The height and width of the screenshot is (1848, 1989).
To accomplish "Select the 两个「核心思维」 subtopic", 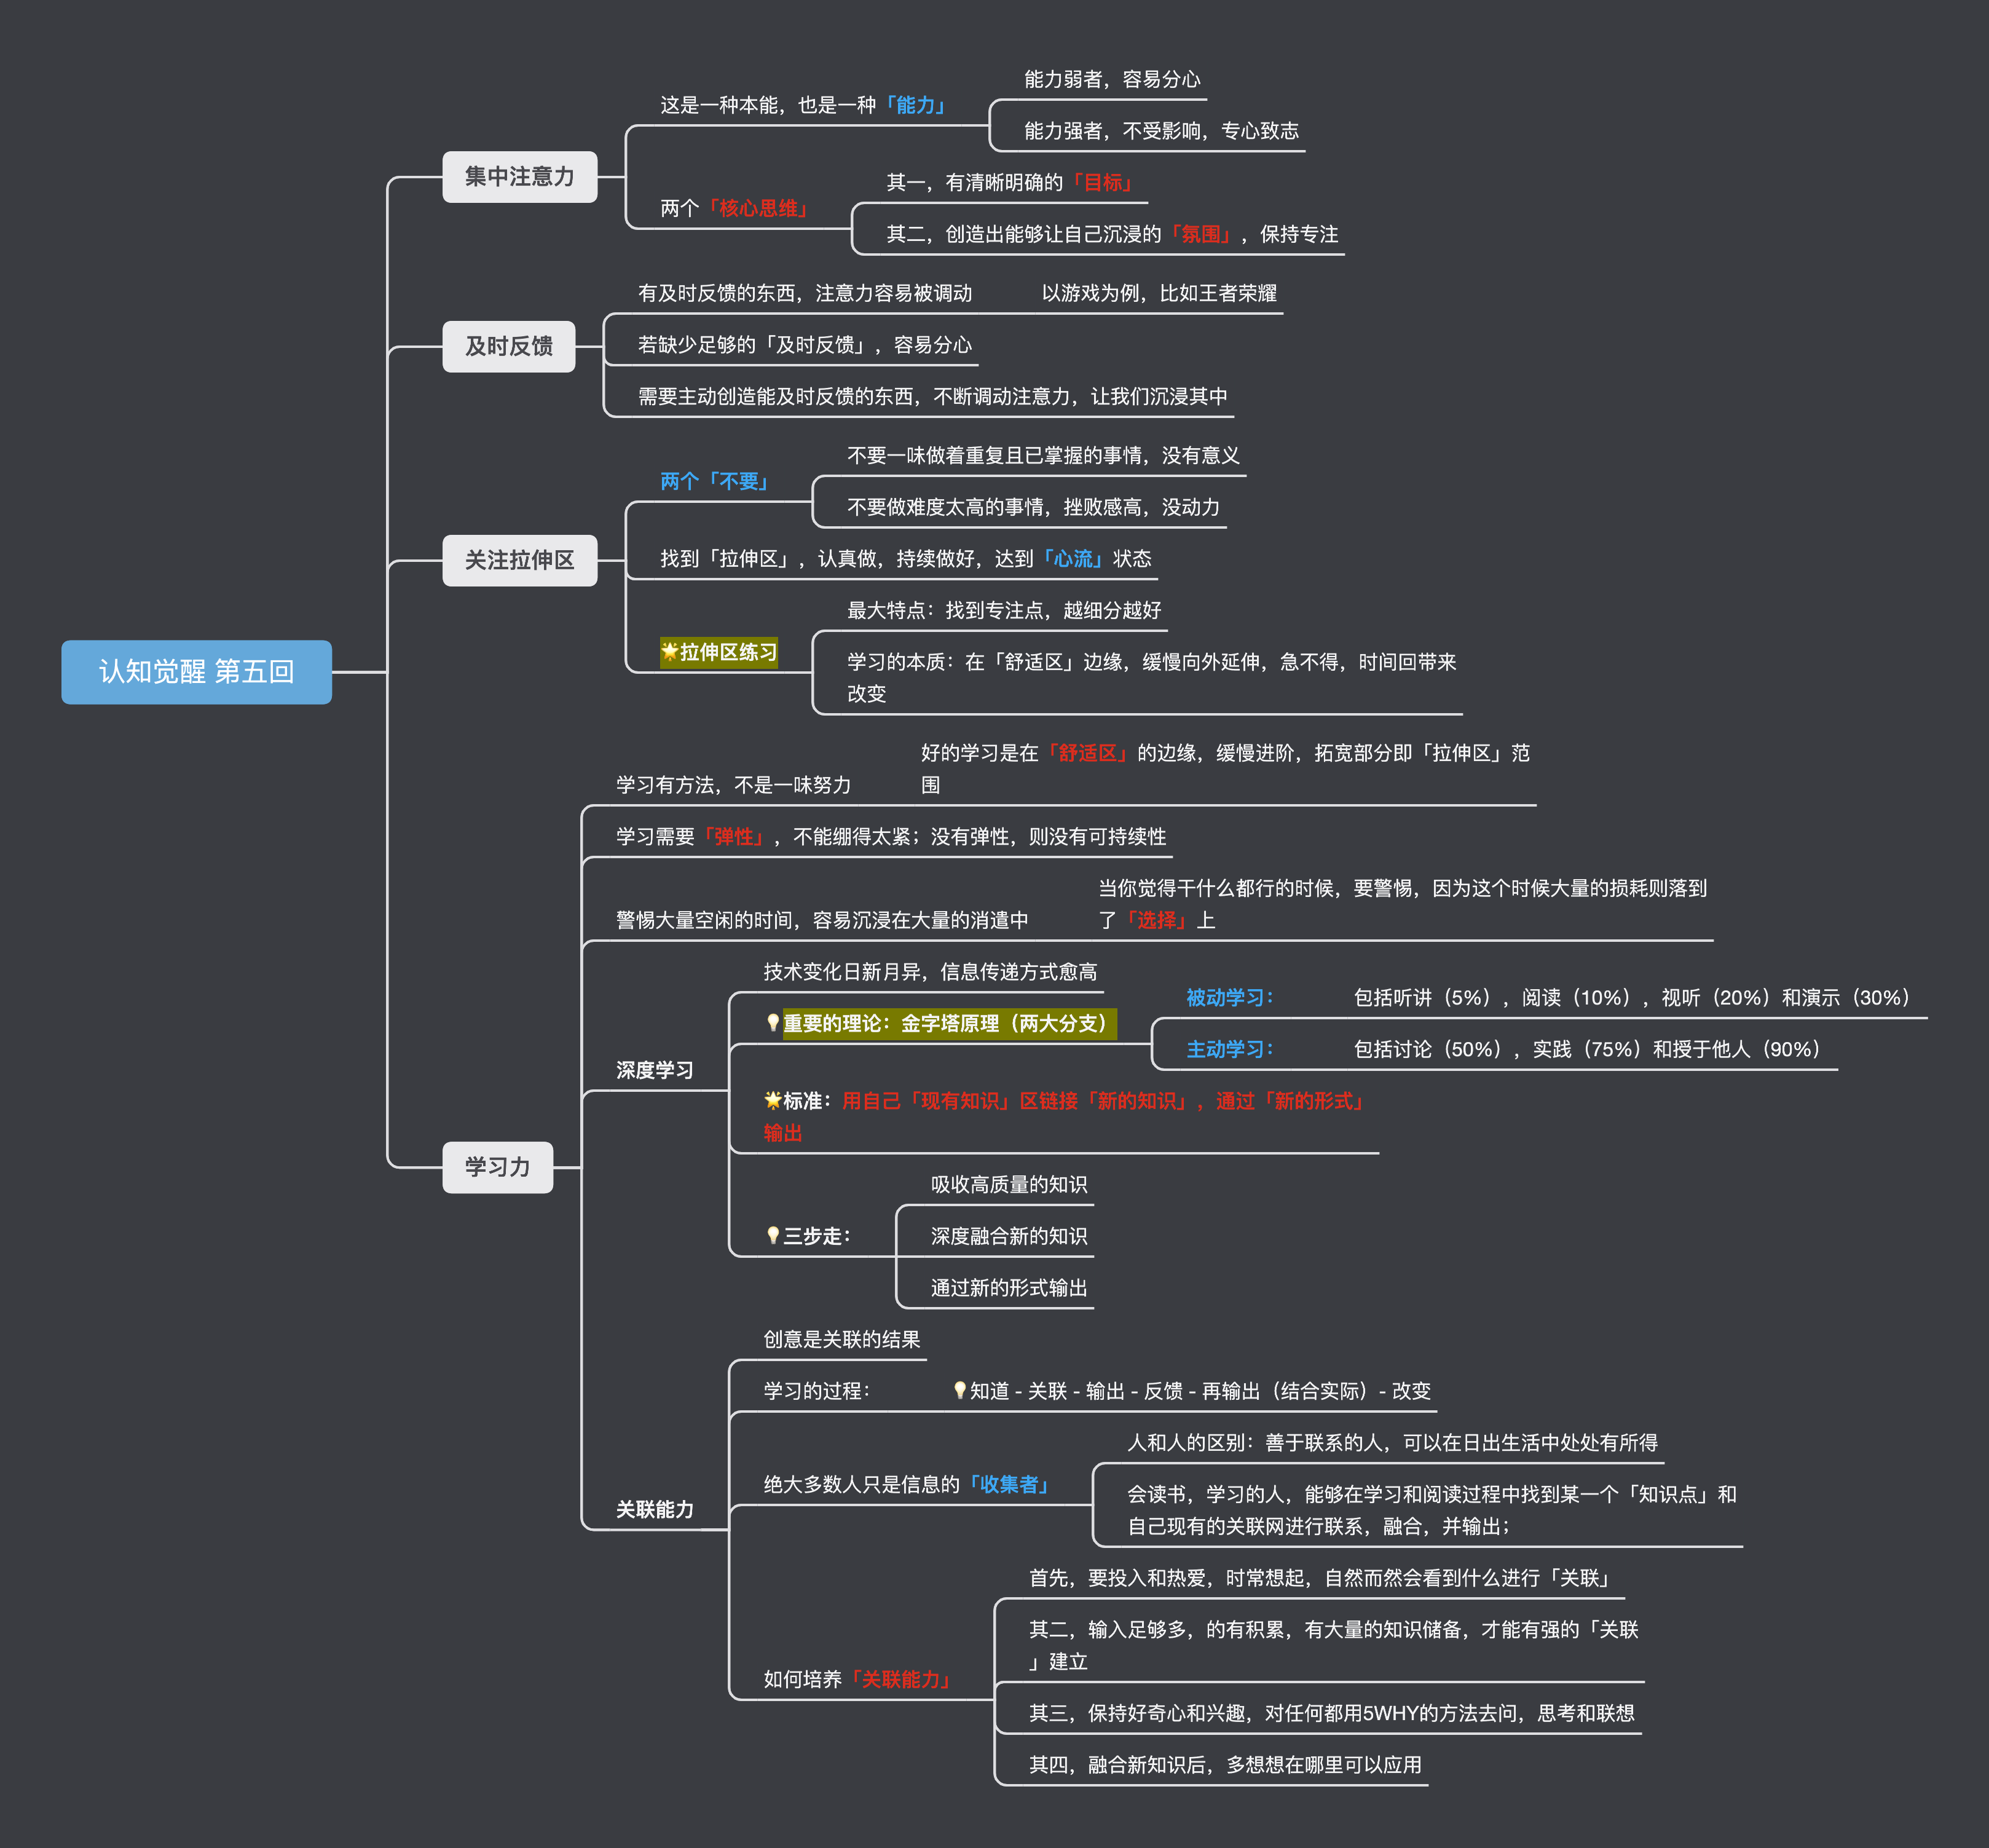I will 736,208.
